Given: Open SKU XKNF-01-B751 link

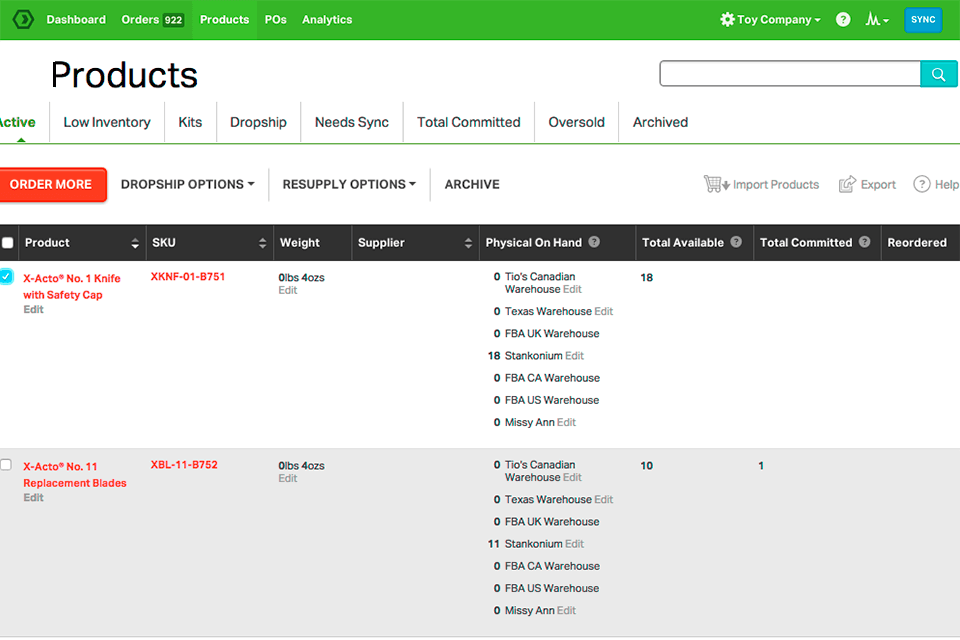Looking at the screenshot, I should [x=187, y=277].
